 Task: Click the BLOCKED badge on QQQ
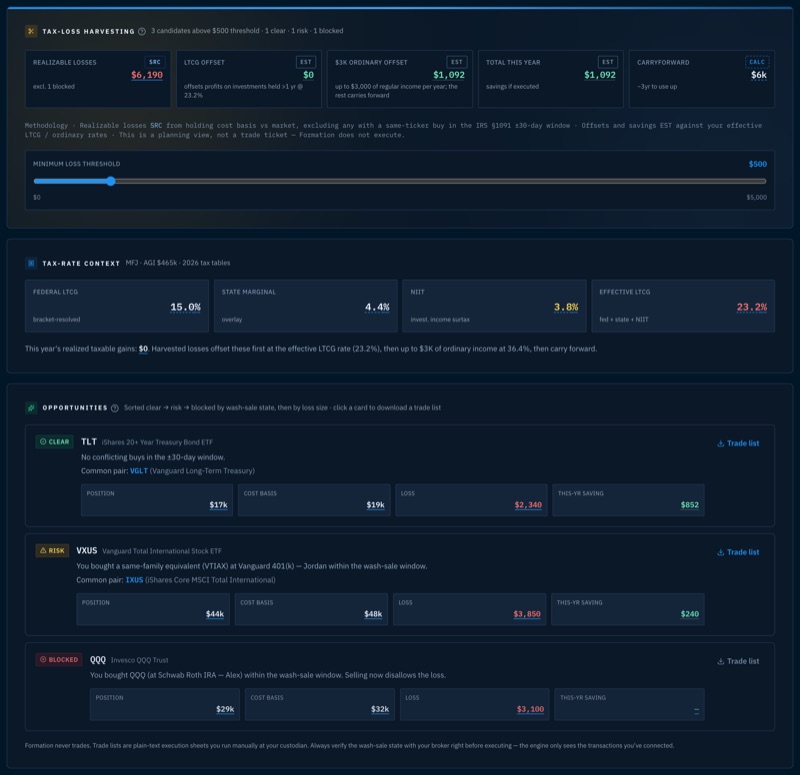coord(59,660)
